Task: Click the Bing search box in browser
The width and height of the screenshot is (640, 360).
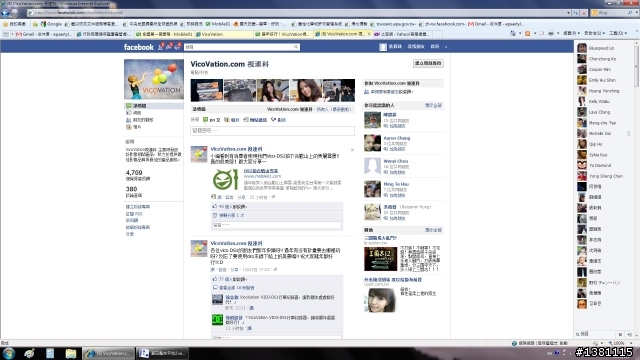Action: click(x=611, y=13)
